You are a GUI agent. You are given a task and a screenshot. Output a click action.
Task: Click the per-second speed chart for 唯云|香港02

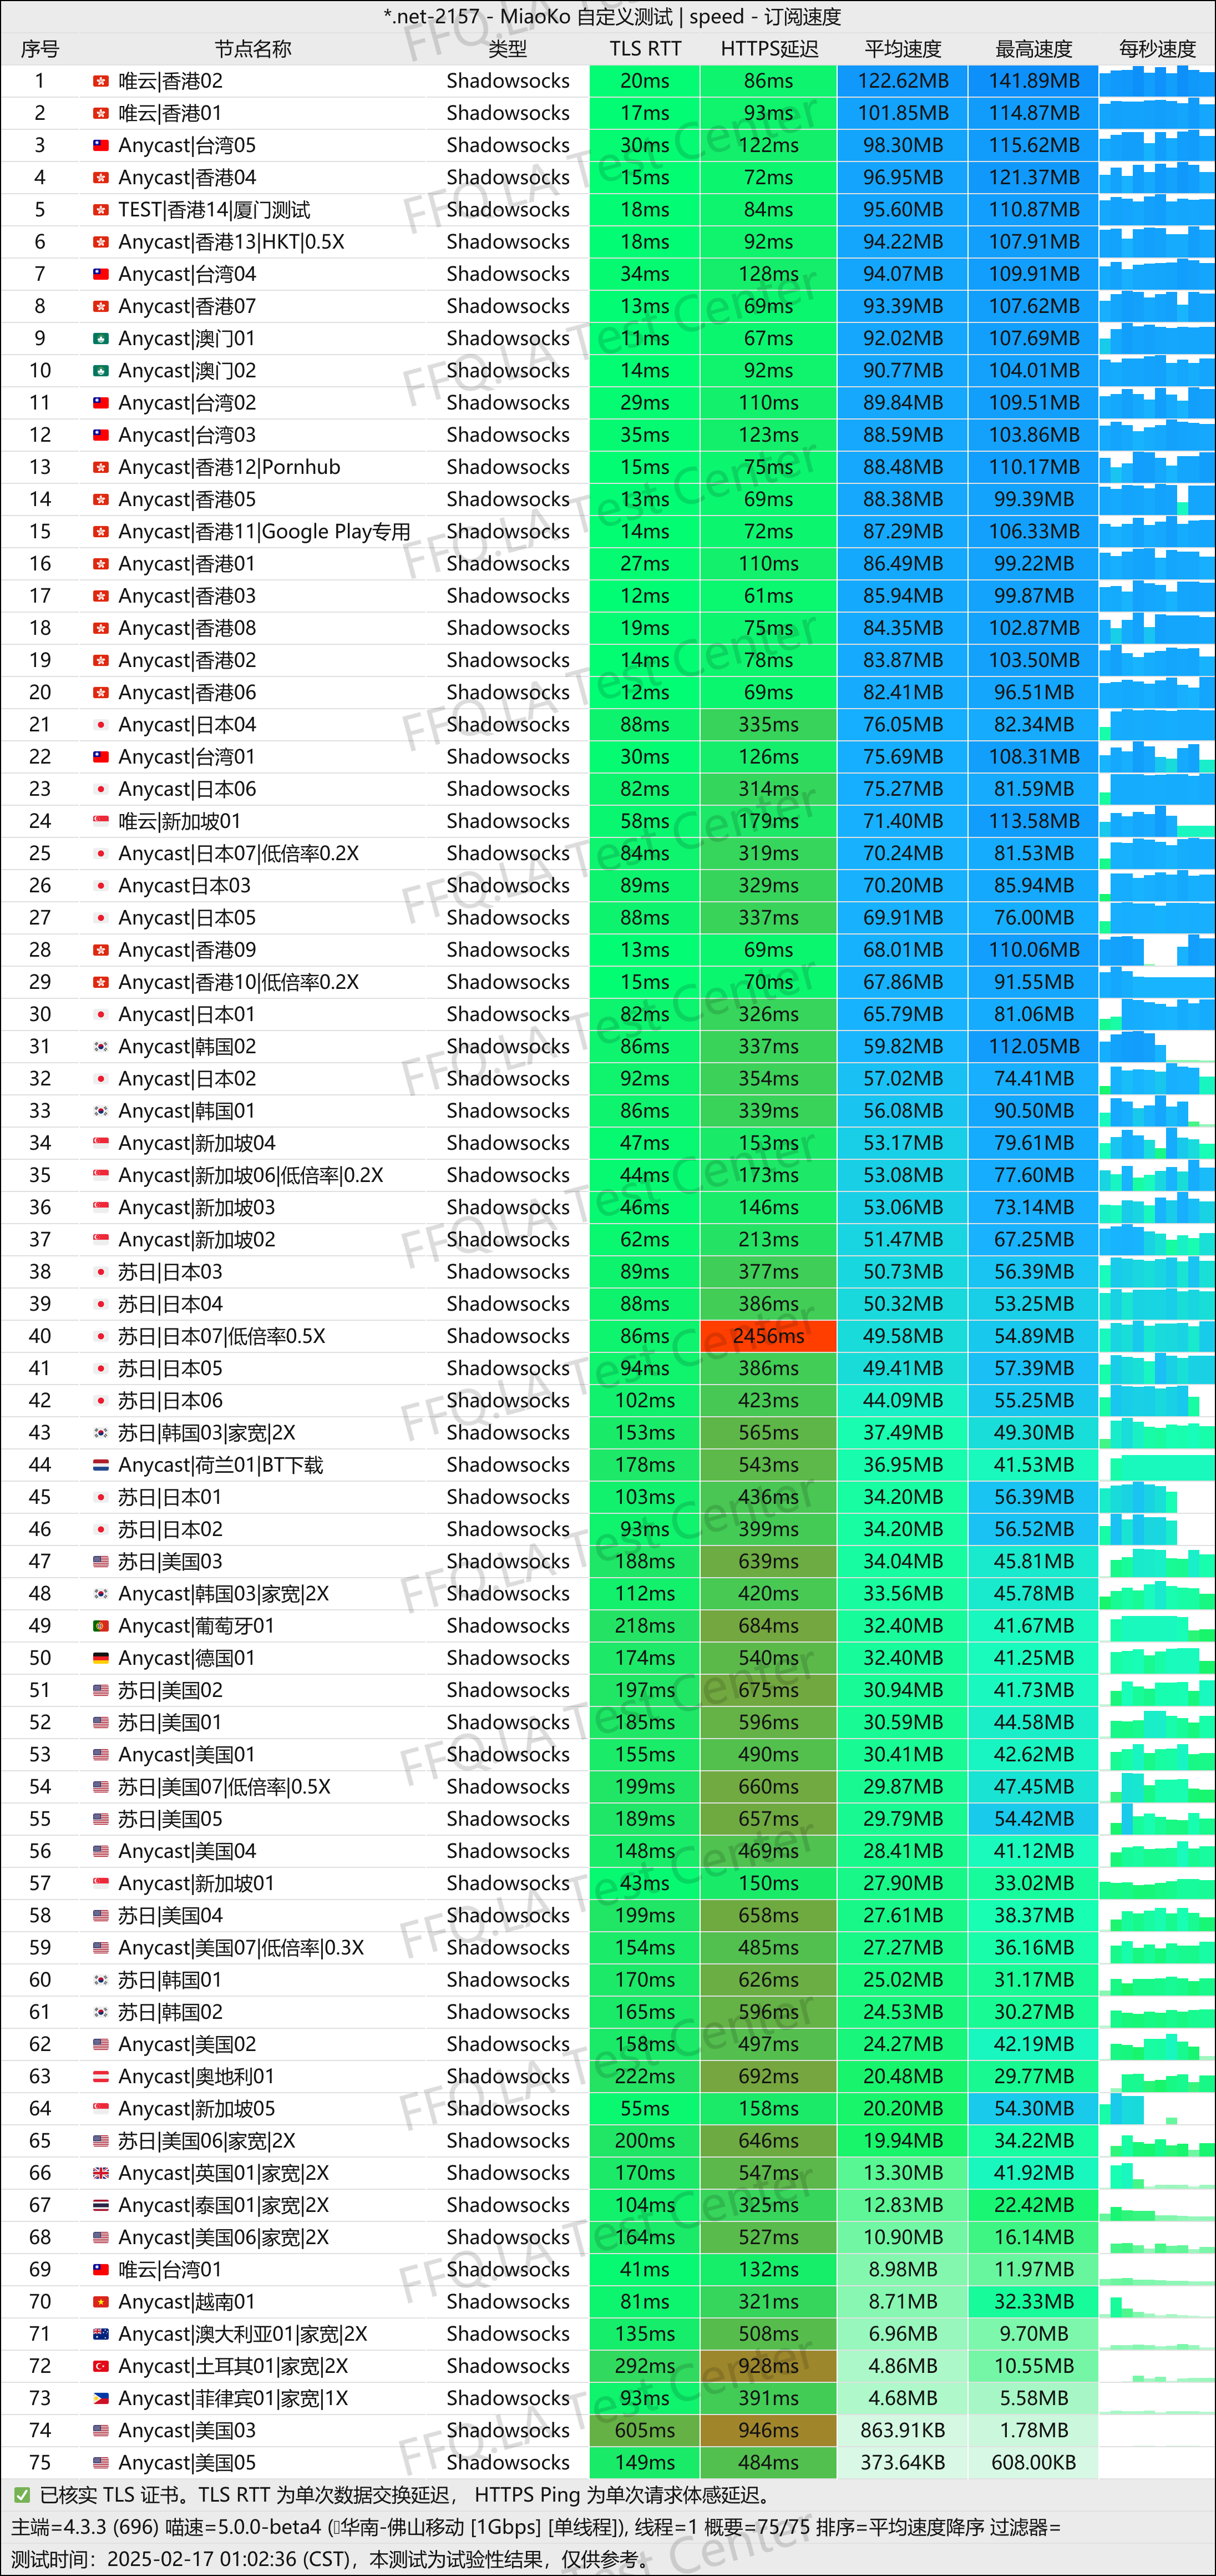tap(1157, 81)
